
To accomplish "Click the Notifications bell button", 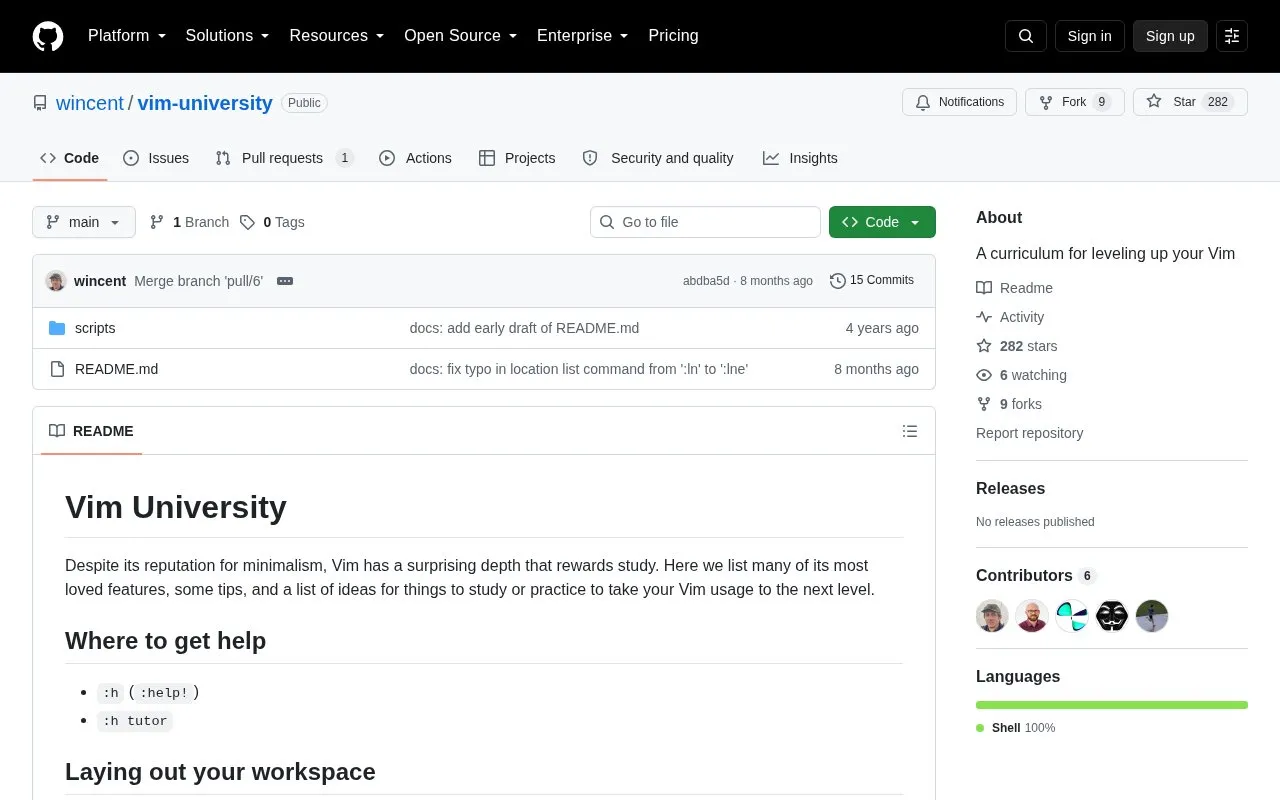I will pos(960,102).
